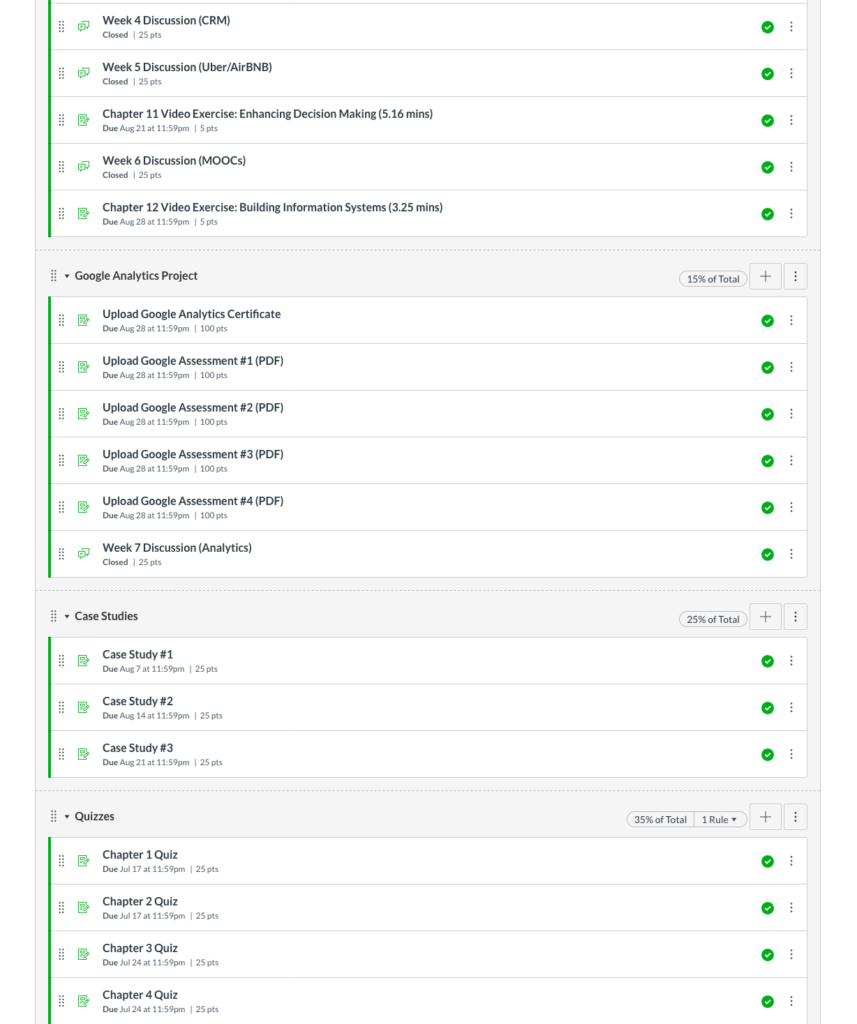Open Chapter 11 Video Exercise: Enhancing Decision Making
The width and height of the screenshot is (857, 1024).
[267, 114]
